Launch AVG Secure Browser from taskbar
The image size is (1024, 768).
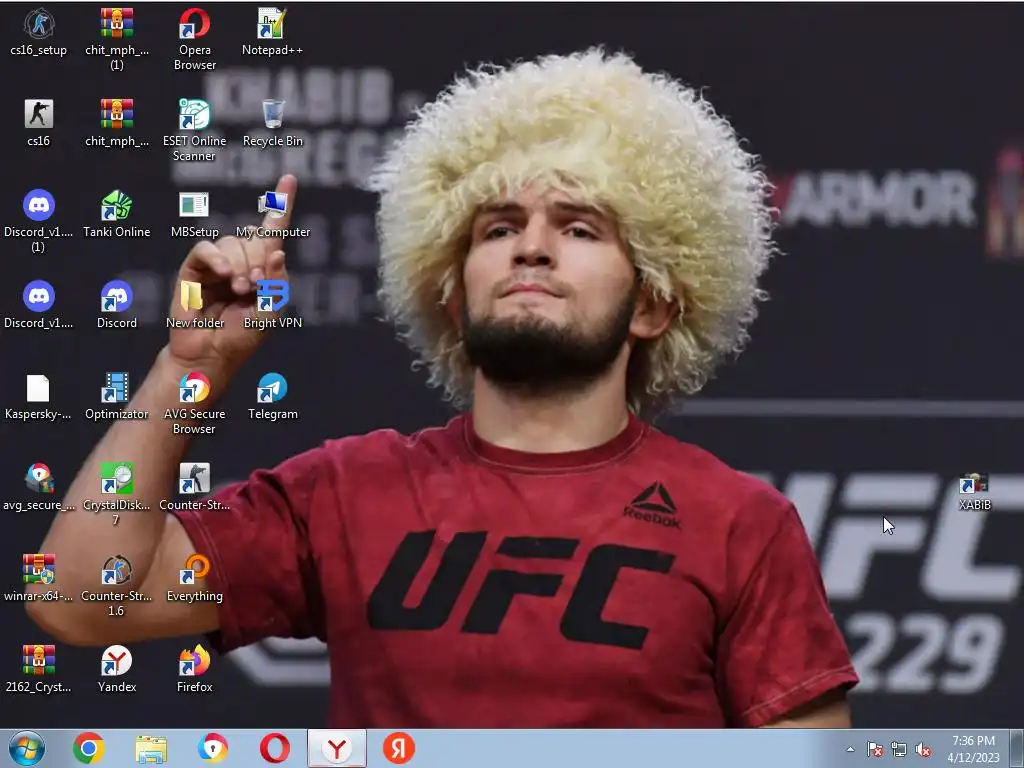pos(213,748)
